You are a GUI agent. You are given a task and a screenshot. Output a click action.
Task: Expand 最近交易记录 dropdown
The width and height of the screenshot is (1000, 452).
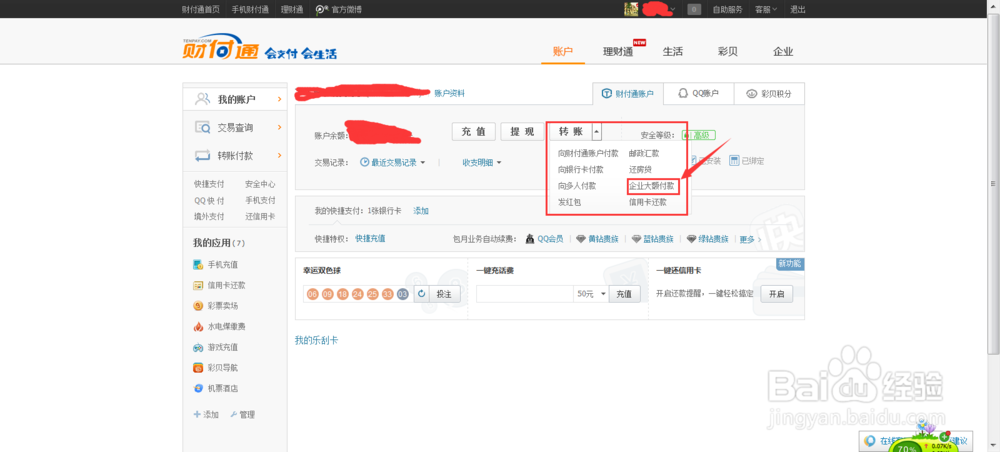[x=422, y=163]
